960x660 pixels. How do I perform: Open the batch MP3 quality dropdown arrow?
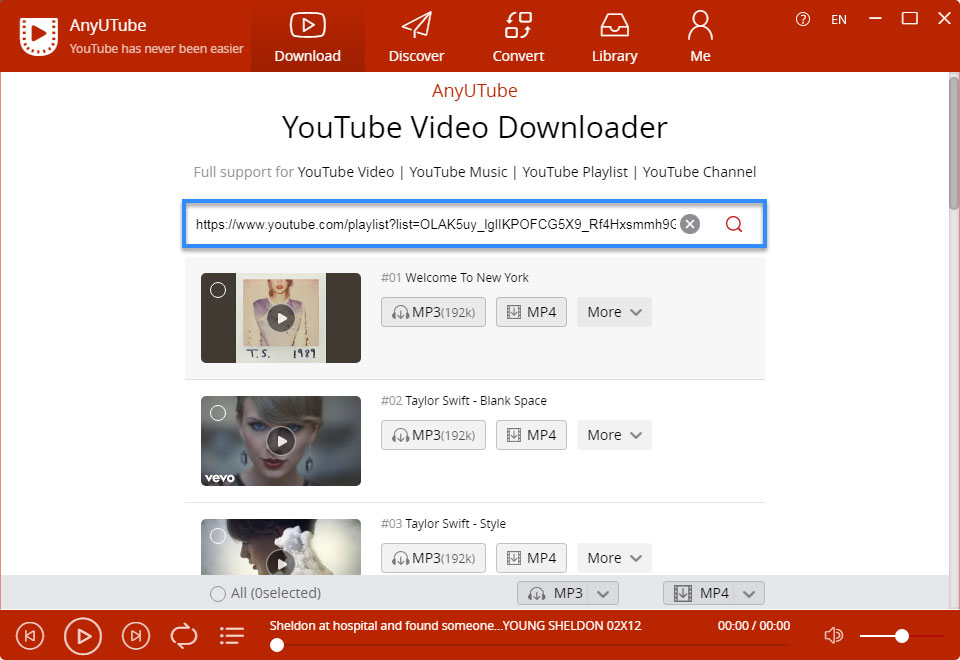603,593
